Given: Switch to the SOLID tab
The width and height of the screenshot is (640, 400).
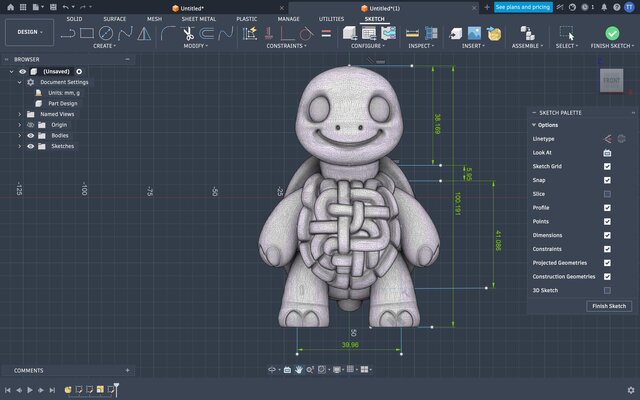Looking at the screenshot, I should pos(74,19).
